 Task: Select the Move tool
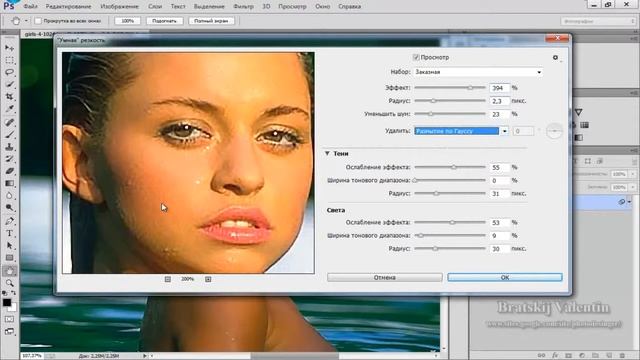point(9,48)
